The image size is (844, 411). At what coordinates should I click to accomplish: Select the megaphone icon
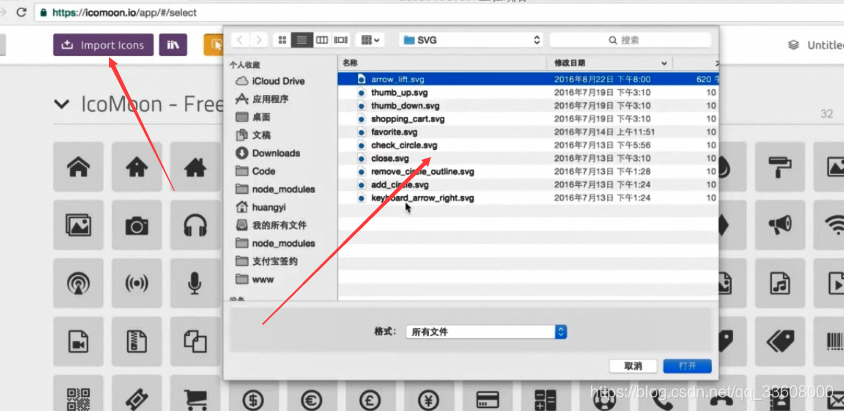tap(780, 225)
